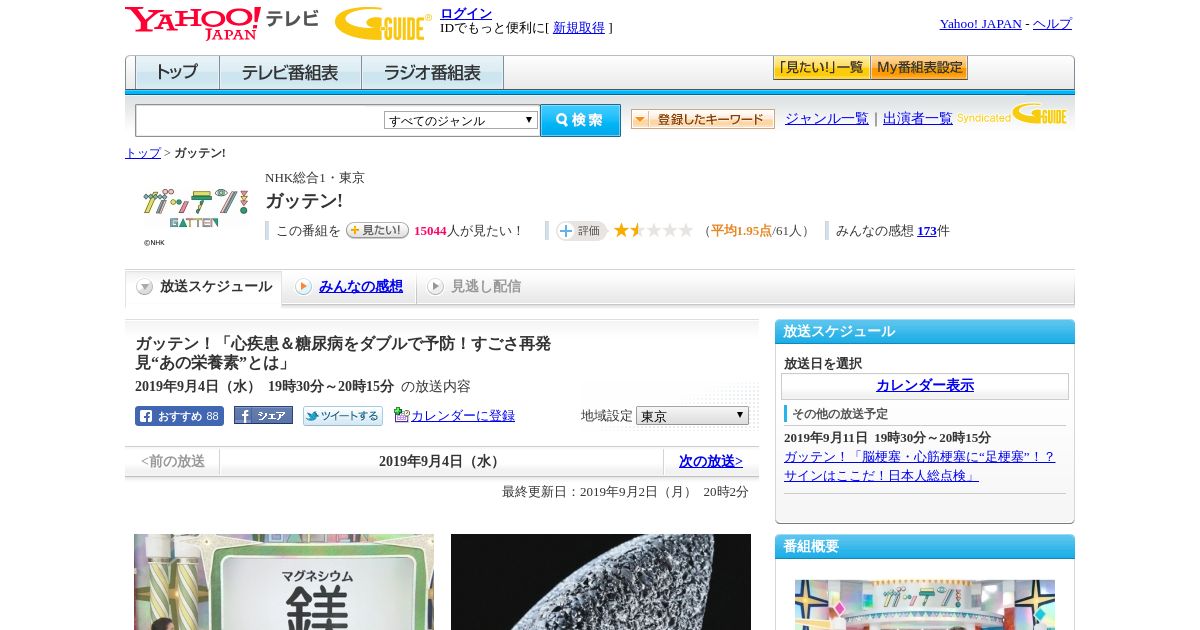Select the トップ navigation tab
This screenshot has height=630, width=1200.
[177, 73]
